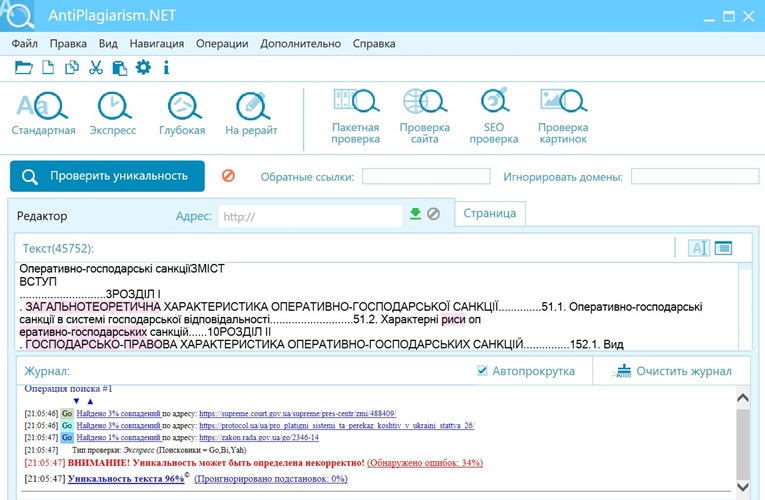765x500 pixels.
Task: Jump to previous result with up triangle
Action: 90,401
